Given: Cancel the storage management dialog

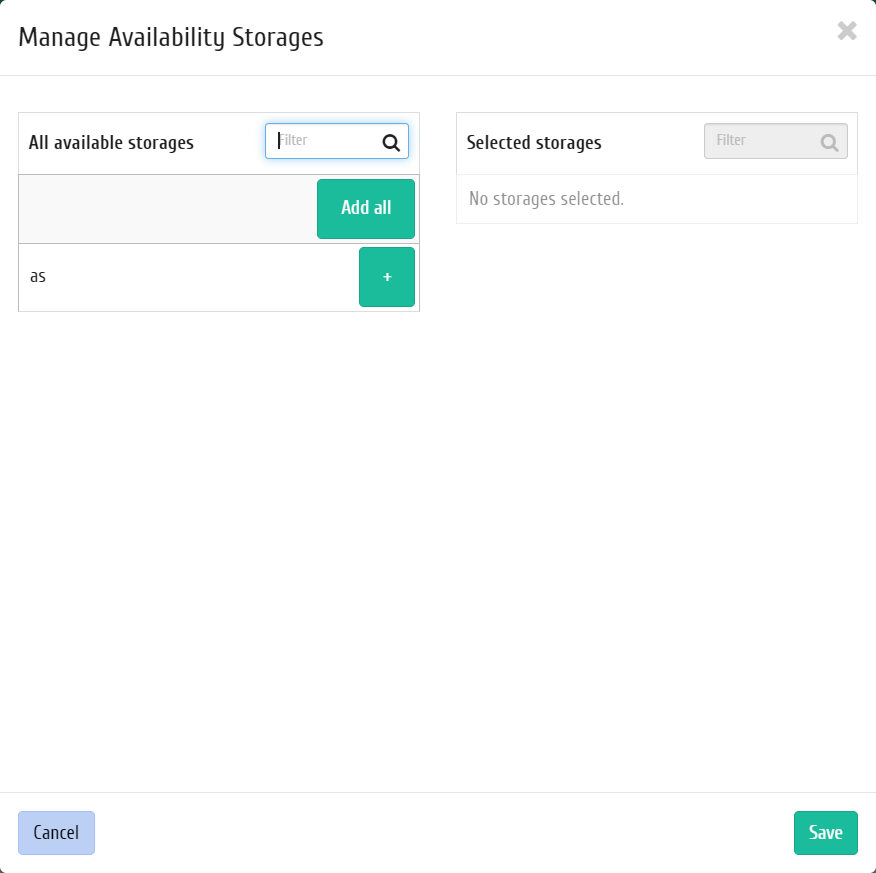Looking at the screenshot, I should pyautogui.click(x=56, y=833).
